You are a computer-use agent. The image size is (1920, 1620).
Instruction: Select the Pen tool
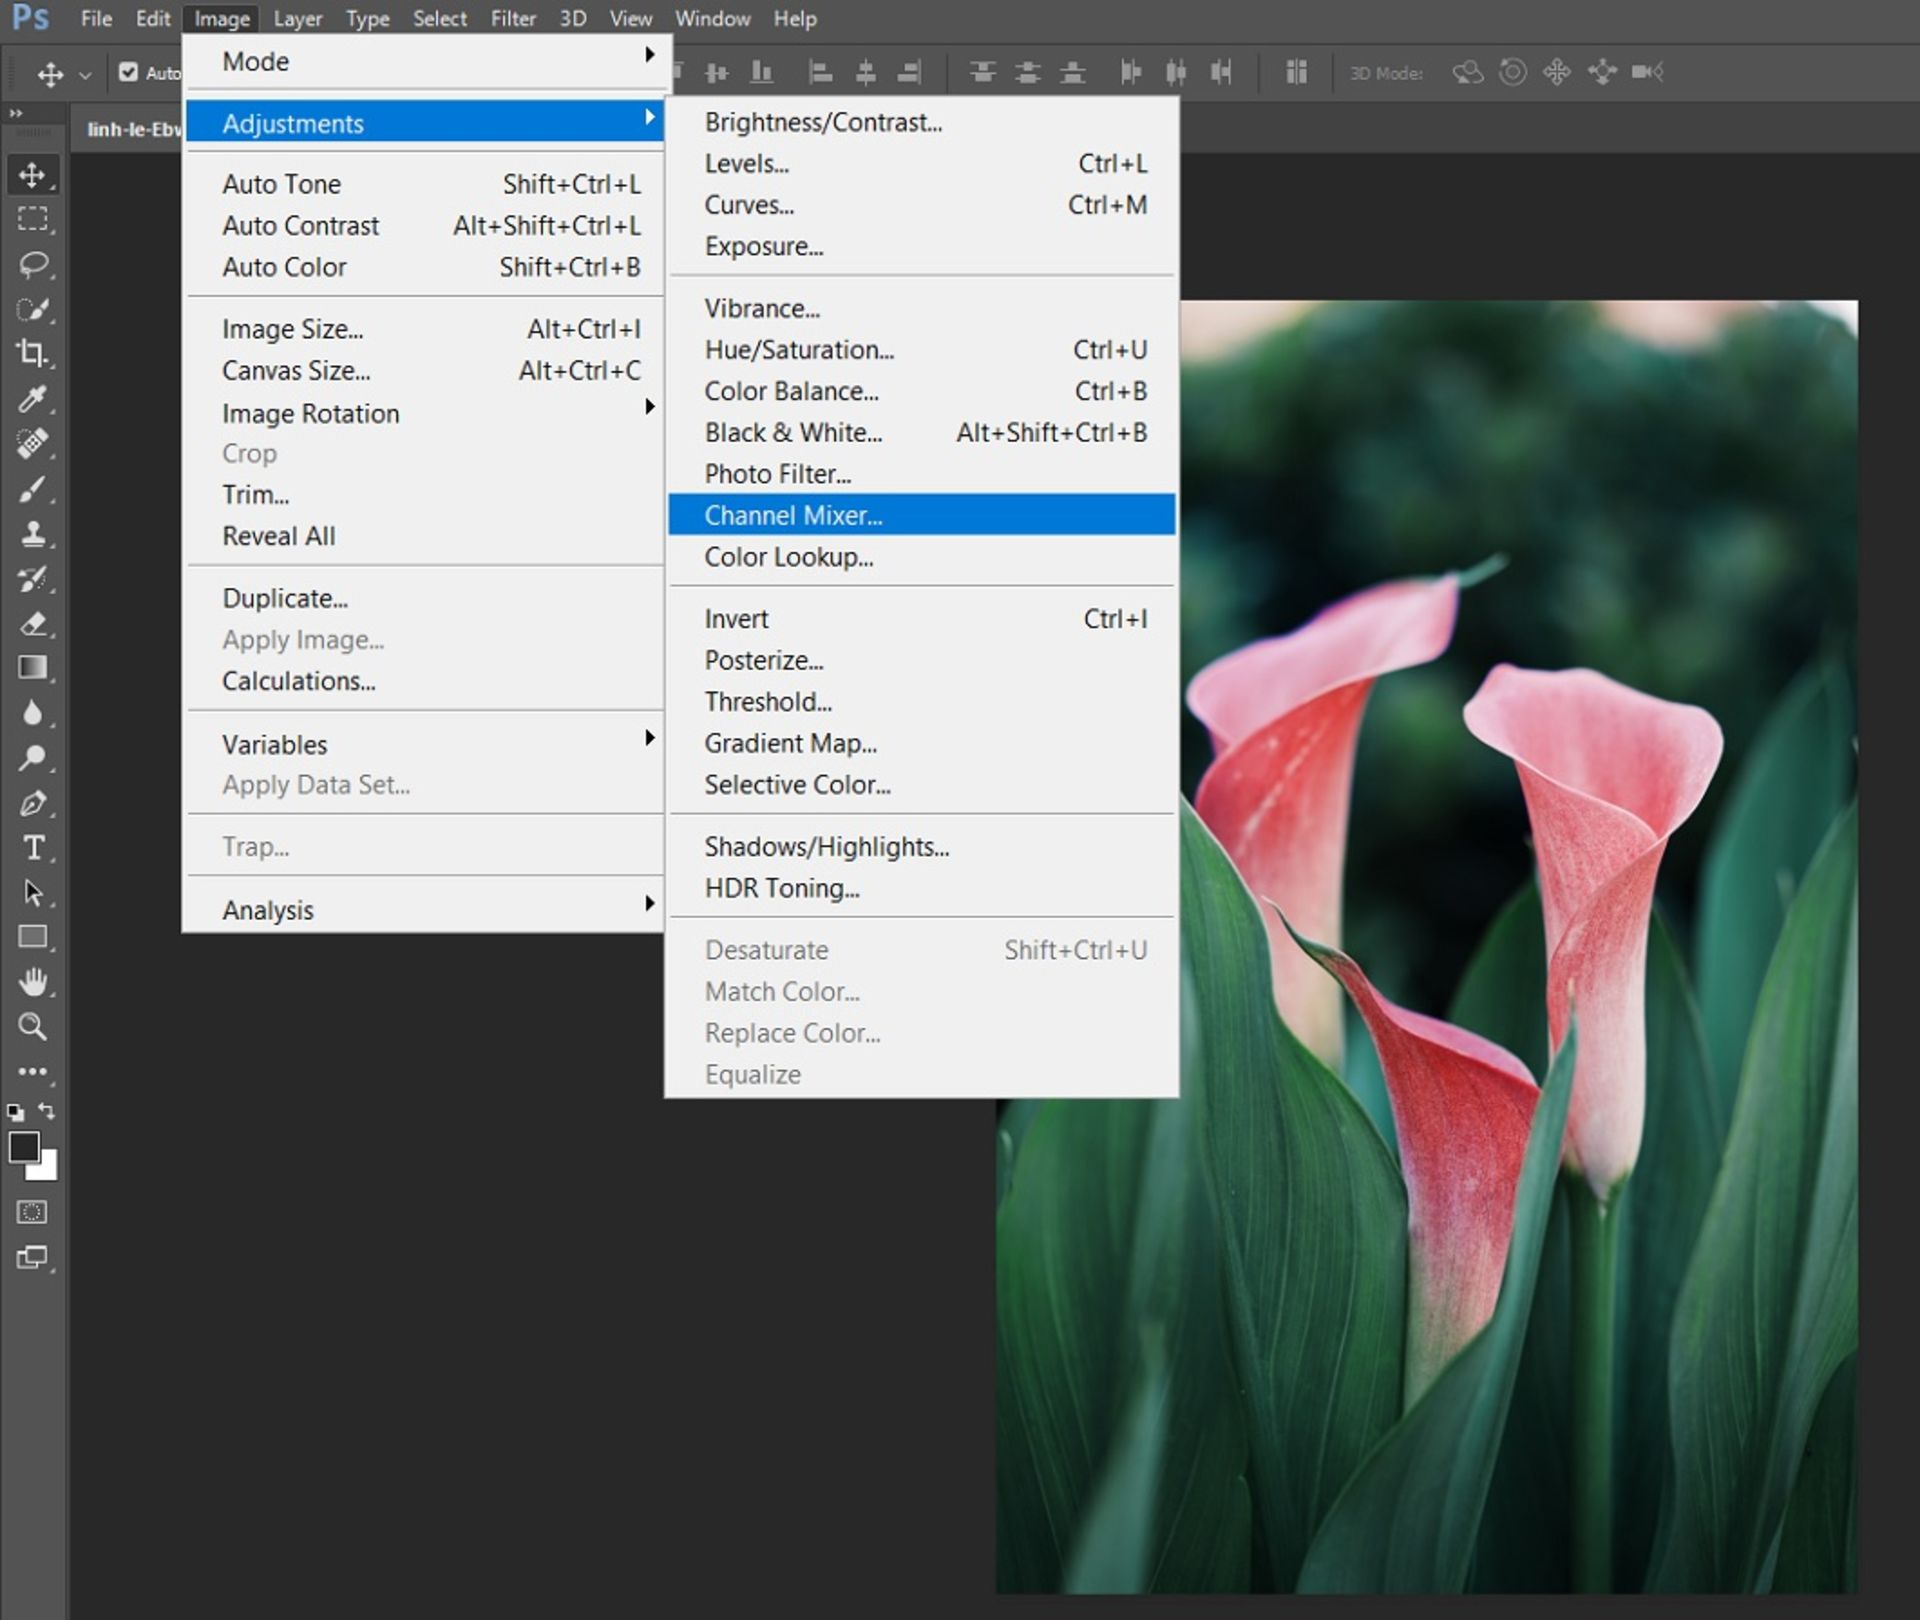pos(32,803)
